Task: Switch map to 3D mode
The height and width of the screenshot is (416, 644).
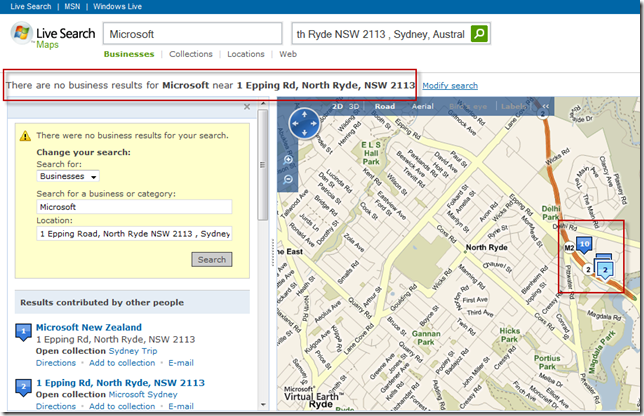Action: click(353, 105)
